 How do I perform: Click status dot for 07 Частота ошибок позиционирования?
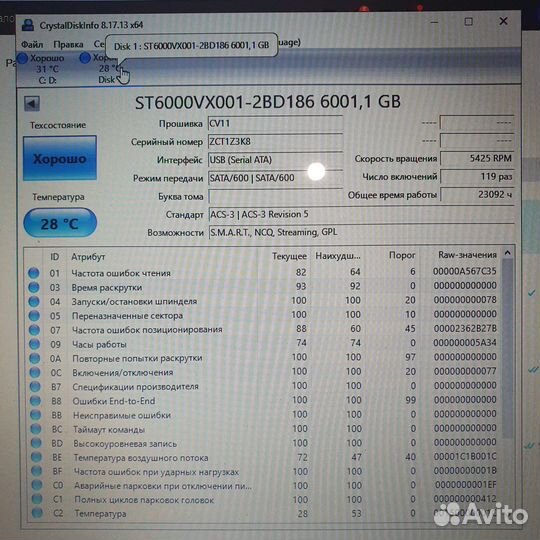pyautogui.click(x=34, y=330)
